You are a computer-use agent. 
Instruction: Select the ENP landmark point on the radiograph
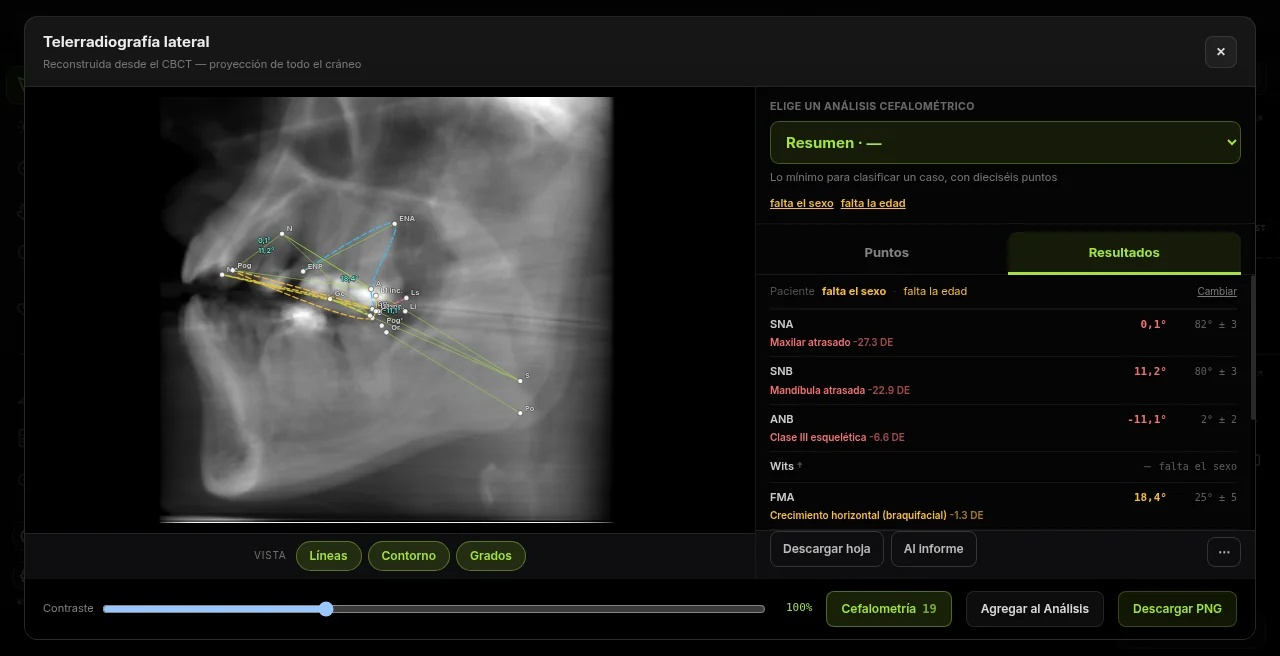coord(303,272)
